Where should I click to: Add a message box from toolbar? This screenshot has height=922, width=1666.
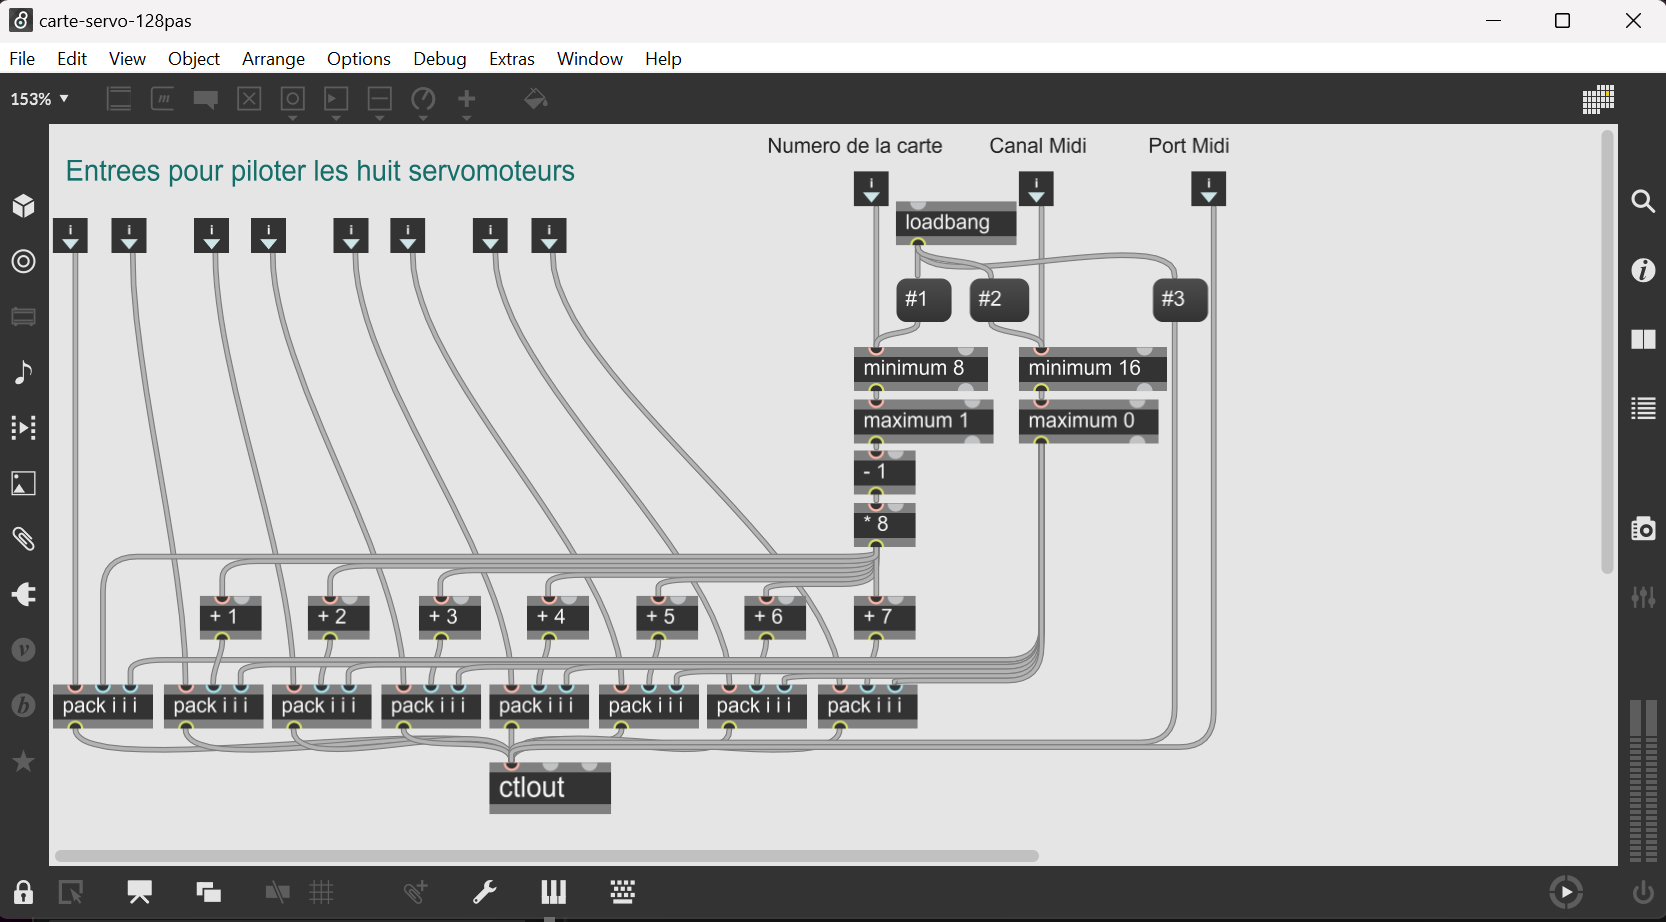[163, 99]
